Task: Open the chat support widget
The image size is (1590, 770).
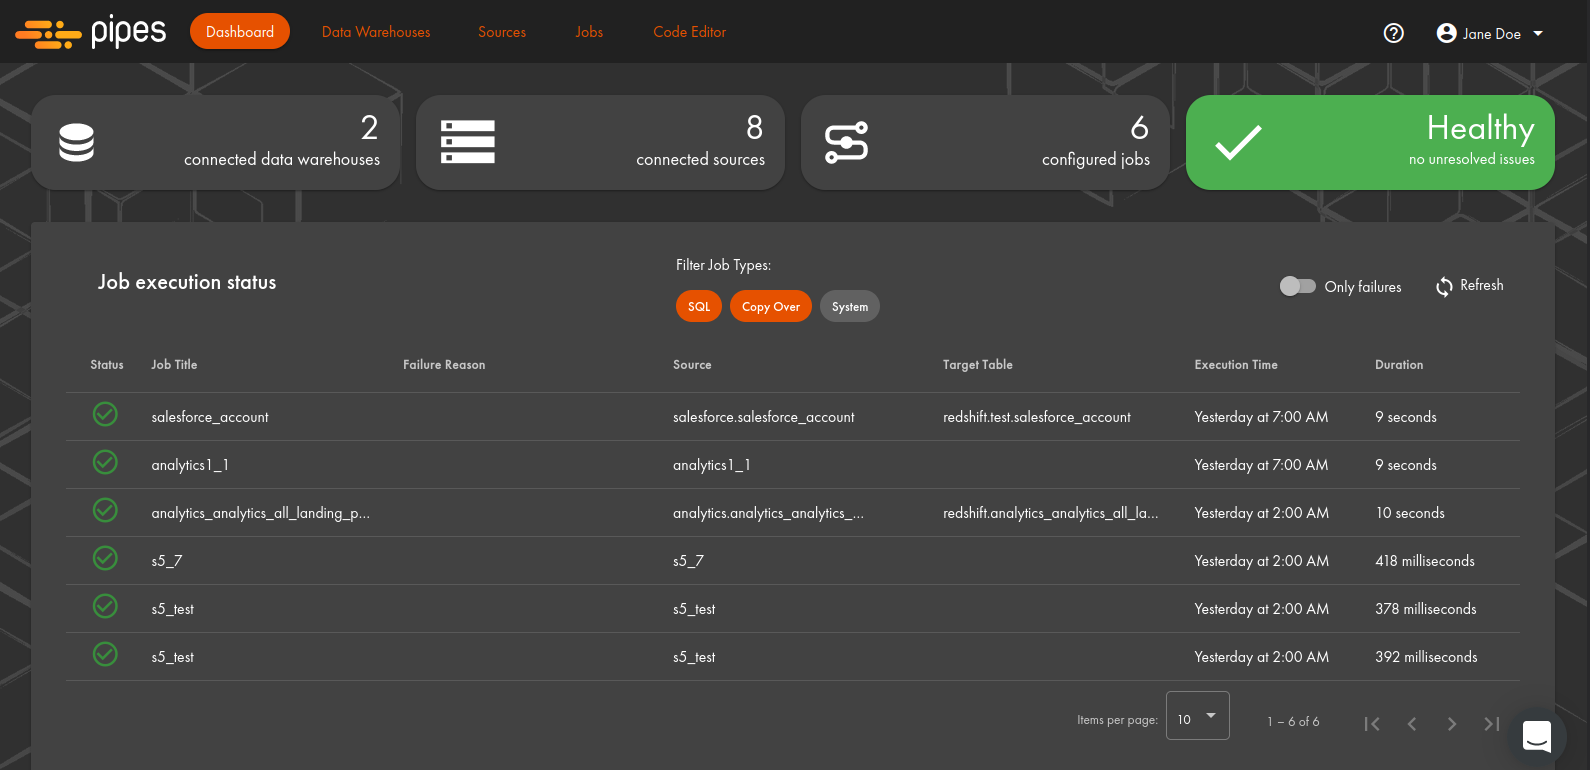Action: [x=1536, y=736]
